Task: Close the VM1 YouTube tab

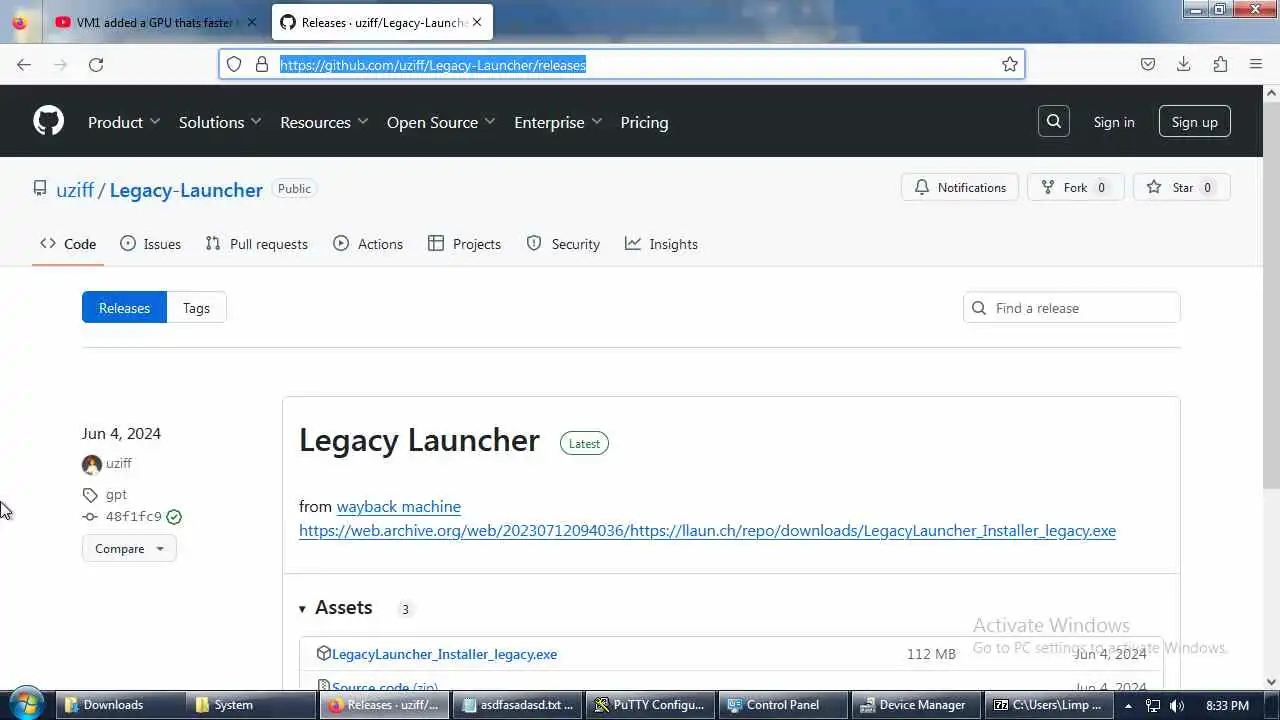Action: 251,22
